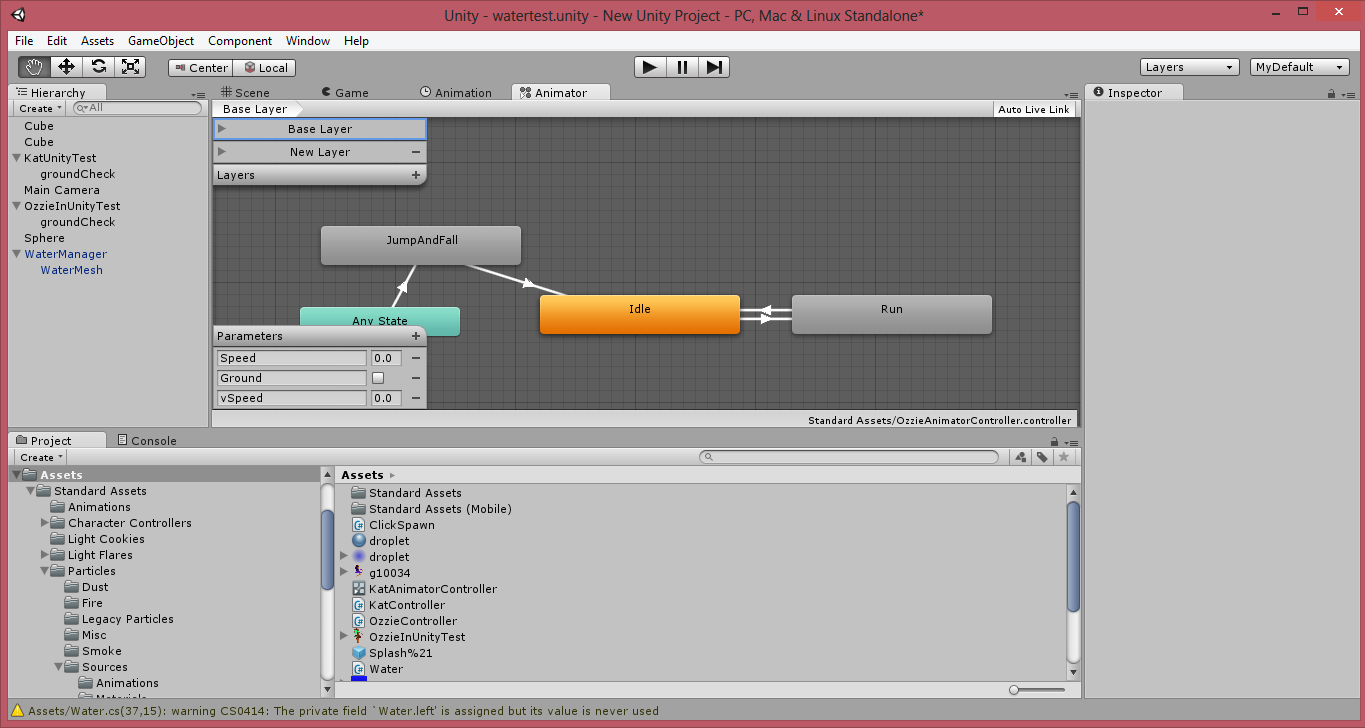Step one frame forward
This screenshot has height=728, width=1365.
714,67
